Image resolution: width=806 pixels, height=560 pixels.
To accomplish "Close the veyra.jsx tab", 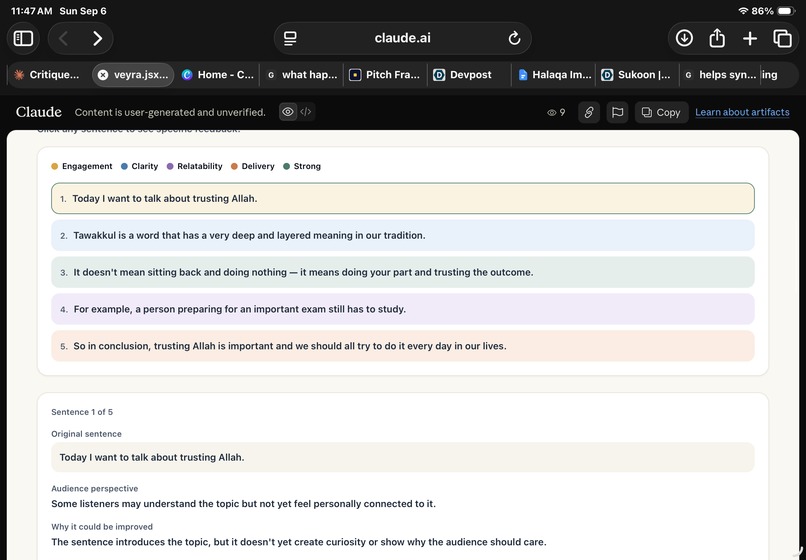I will pyautogui.click(x=103, y=75).
